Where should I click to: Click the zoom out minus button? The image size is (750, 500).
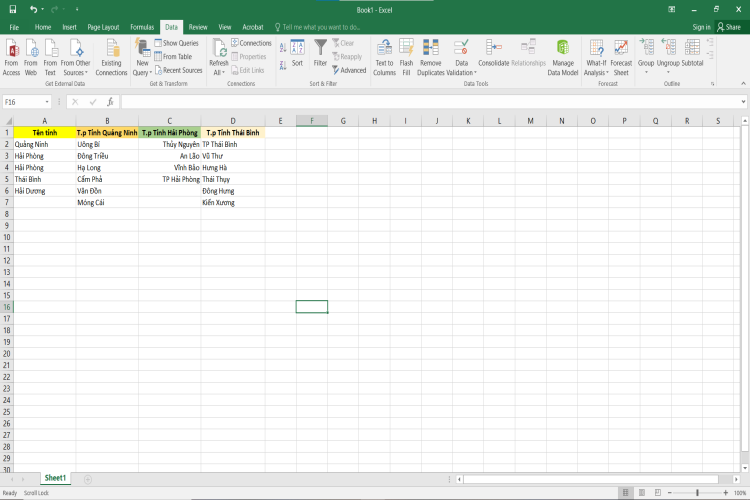[670, 492]
